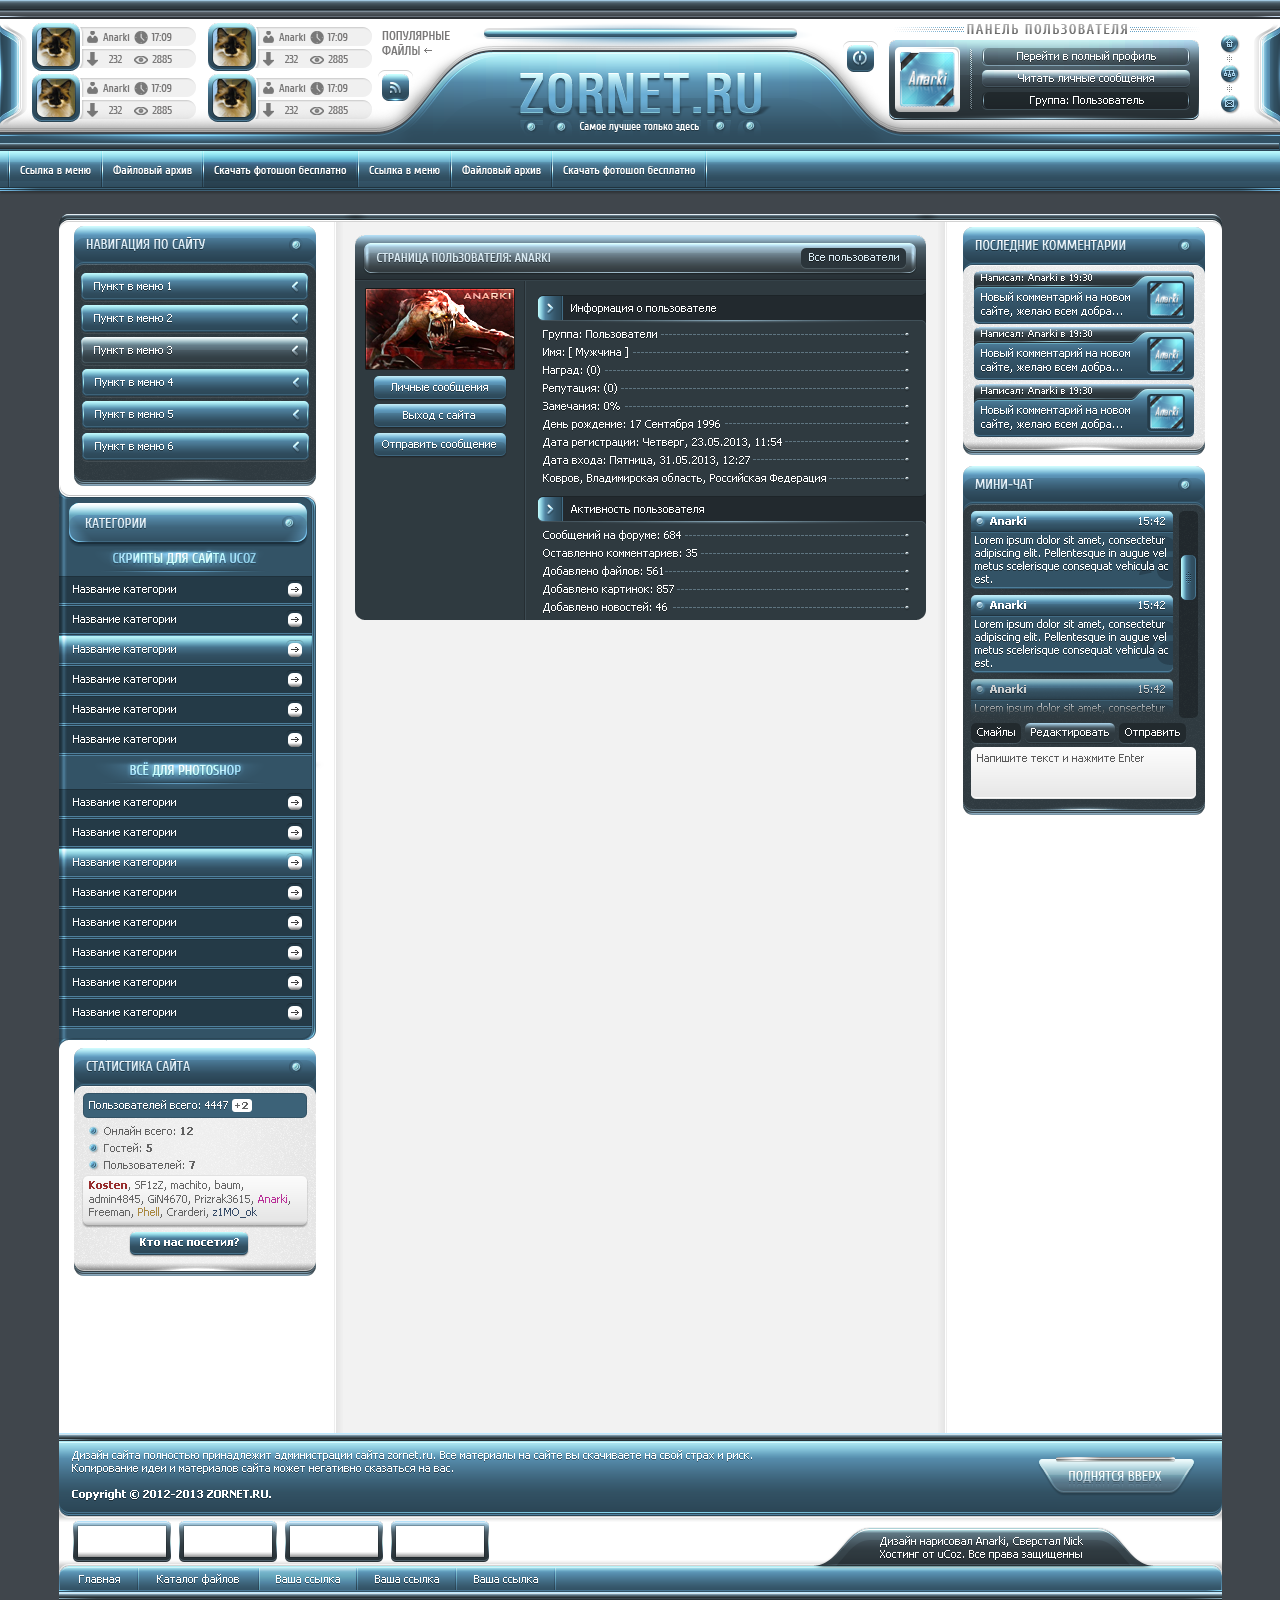The height and width of the screenshot is (1600, 1280).
Task: Click the mini-chat message input field
Action: pos(1083,773)
